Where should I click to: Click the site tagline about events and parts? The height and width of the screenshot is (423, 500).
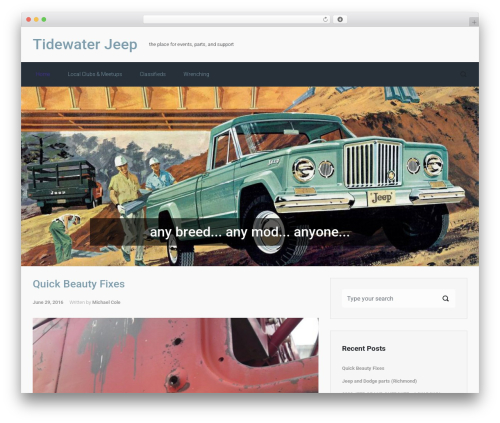pos(191,44)
